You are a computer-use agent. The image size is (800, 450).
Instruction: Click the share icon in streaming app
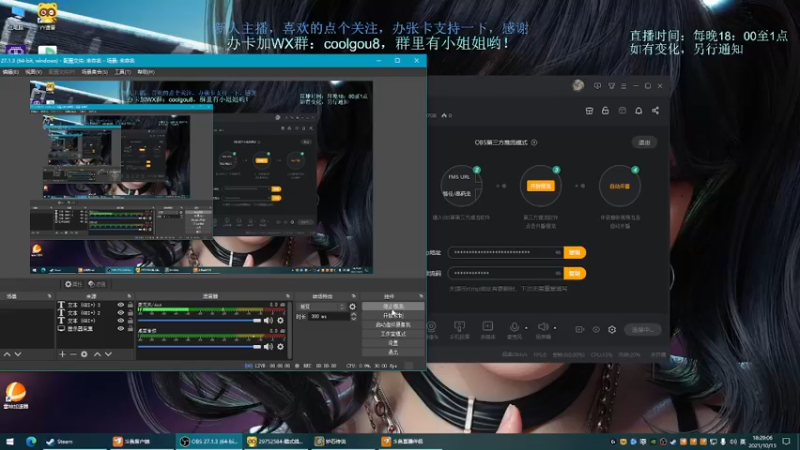click(655, 111)
